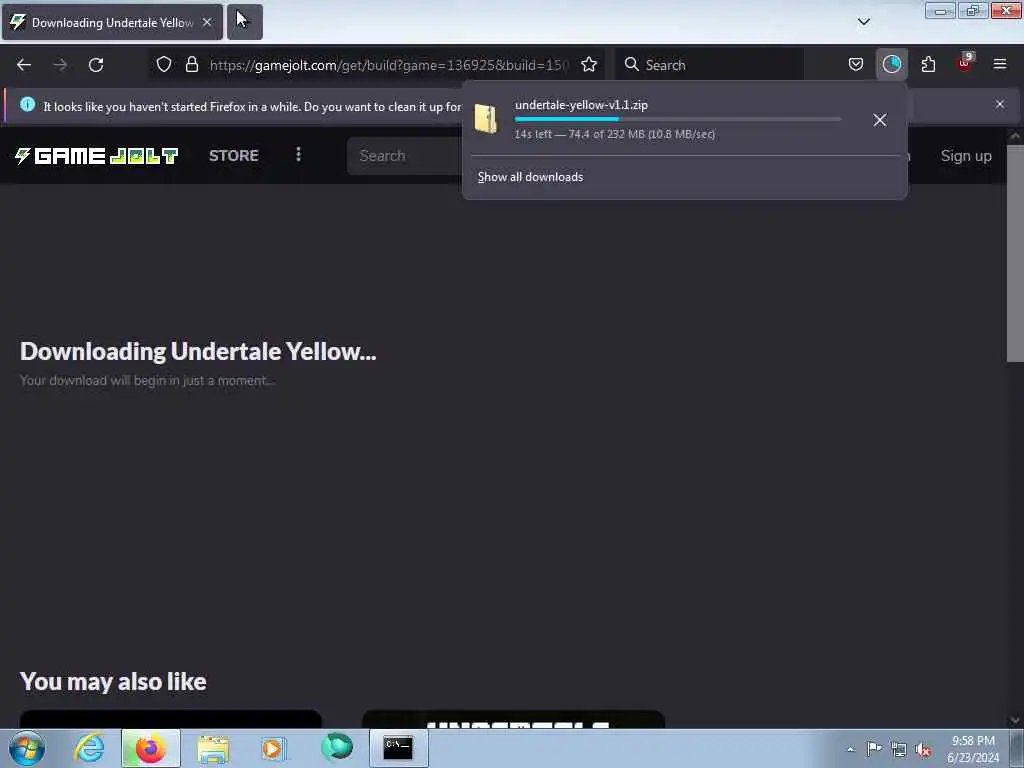This screenshot has height=768, width=1024.
Task: Open Windows Media Player from taskbar
Action: tap(273, 748)
